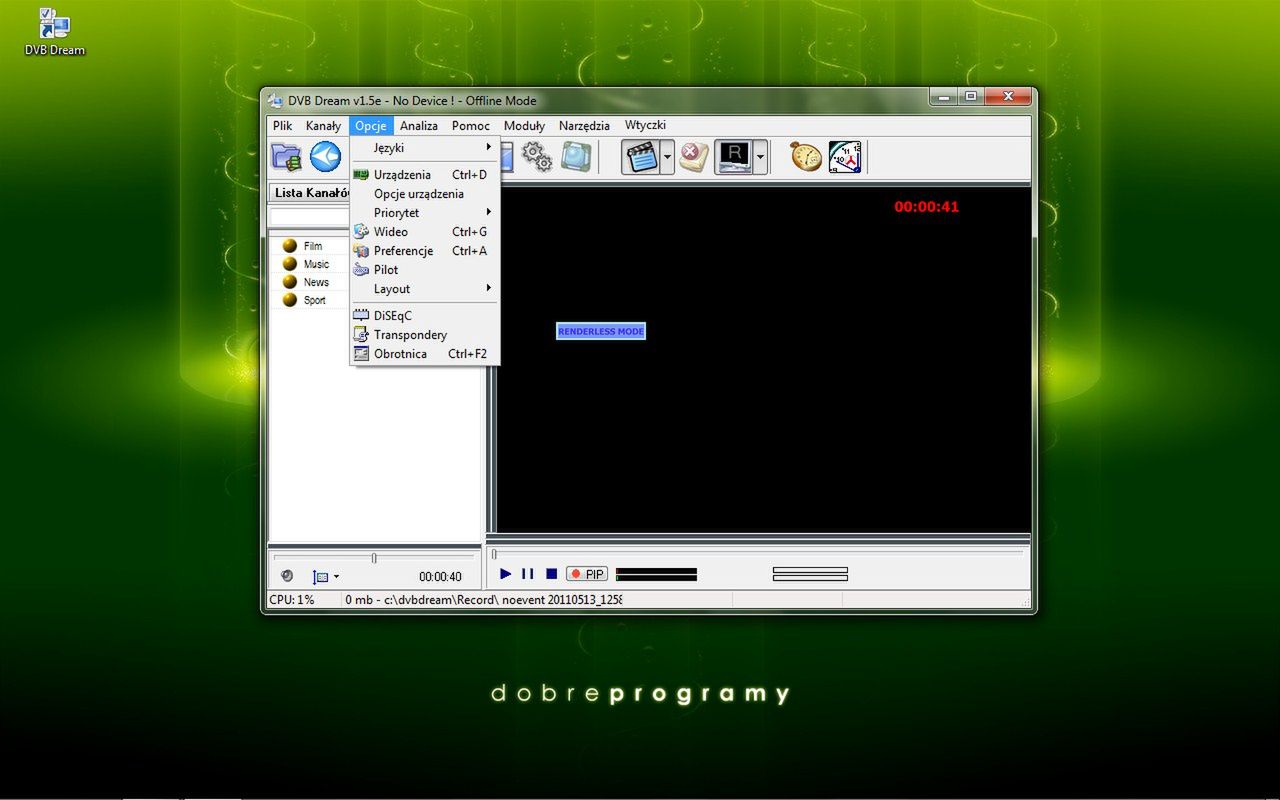Open the clock scheduler toolbar icon
The width and height of the screenshot is (1280, 800).
click(x=845, y=157)
